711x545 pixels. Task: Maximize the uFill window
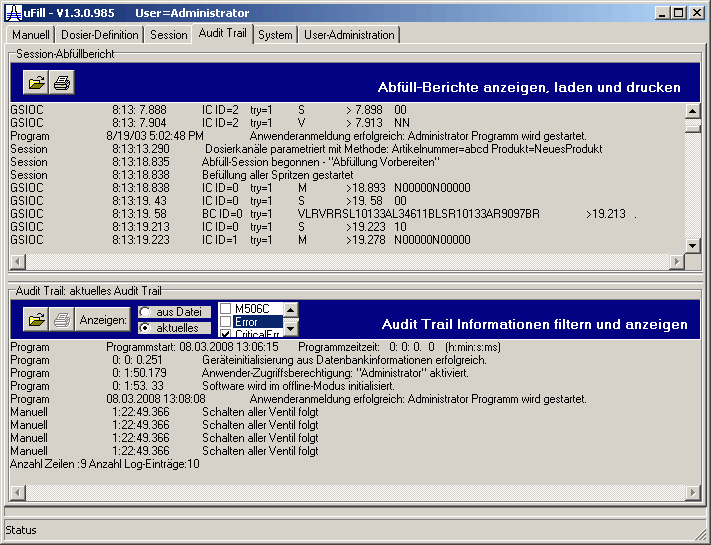pos(678,13)
